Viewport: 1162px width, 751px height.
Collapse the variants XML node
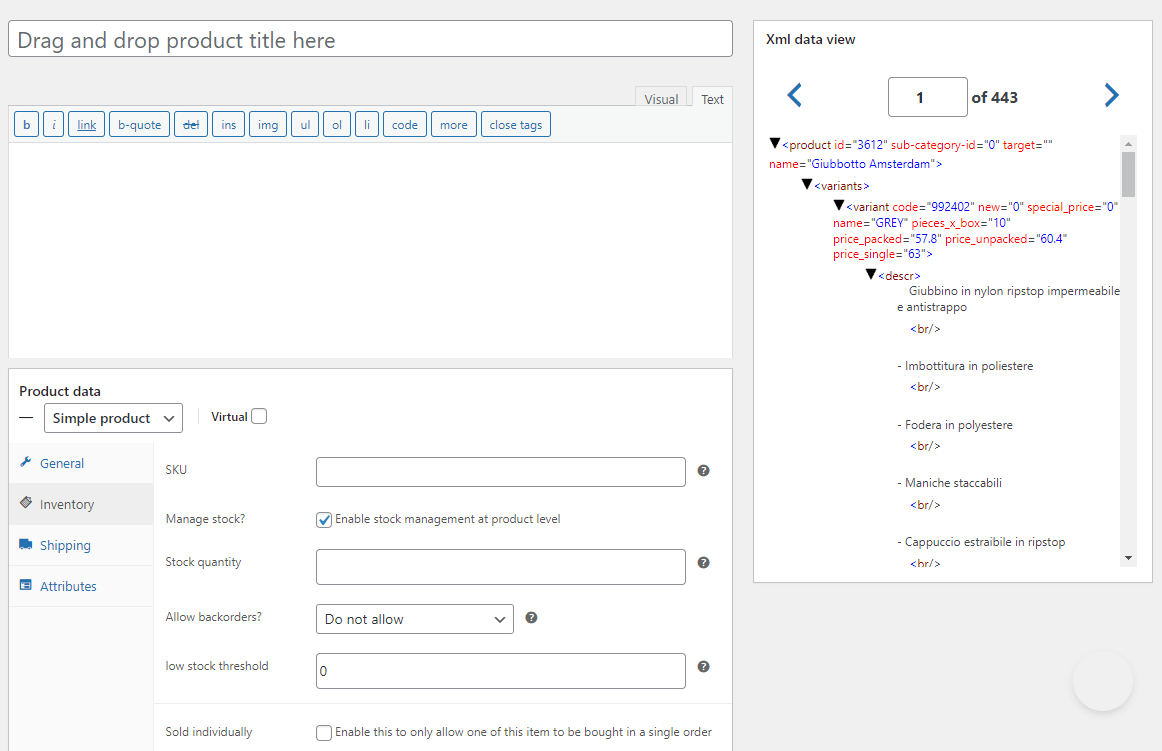(807, 184)
